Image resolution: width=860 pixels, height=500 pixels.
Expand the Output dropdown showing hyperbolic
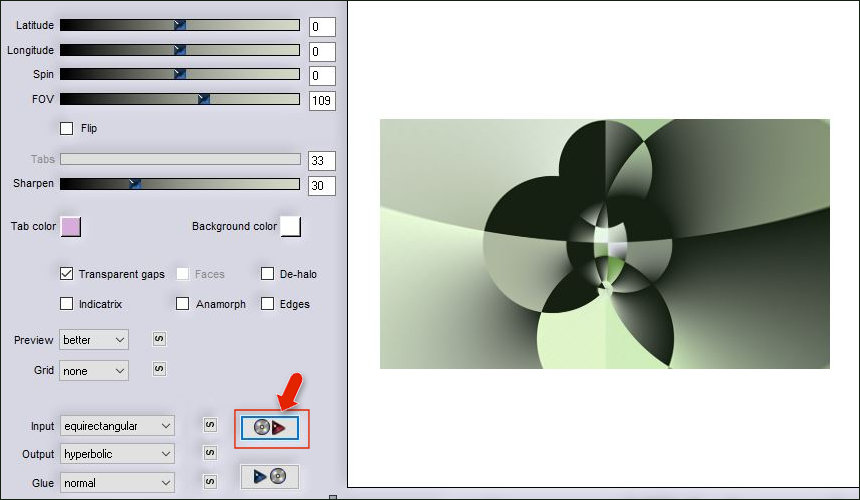tap(117, 454)
